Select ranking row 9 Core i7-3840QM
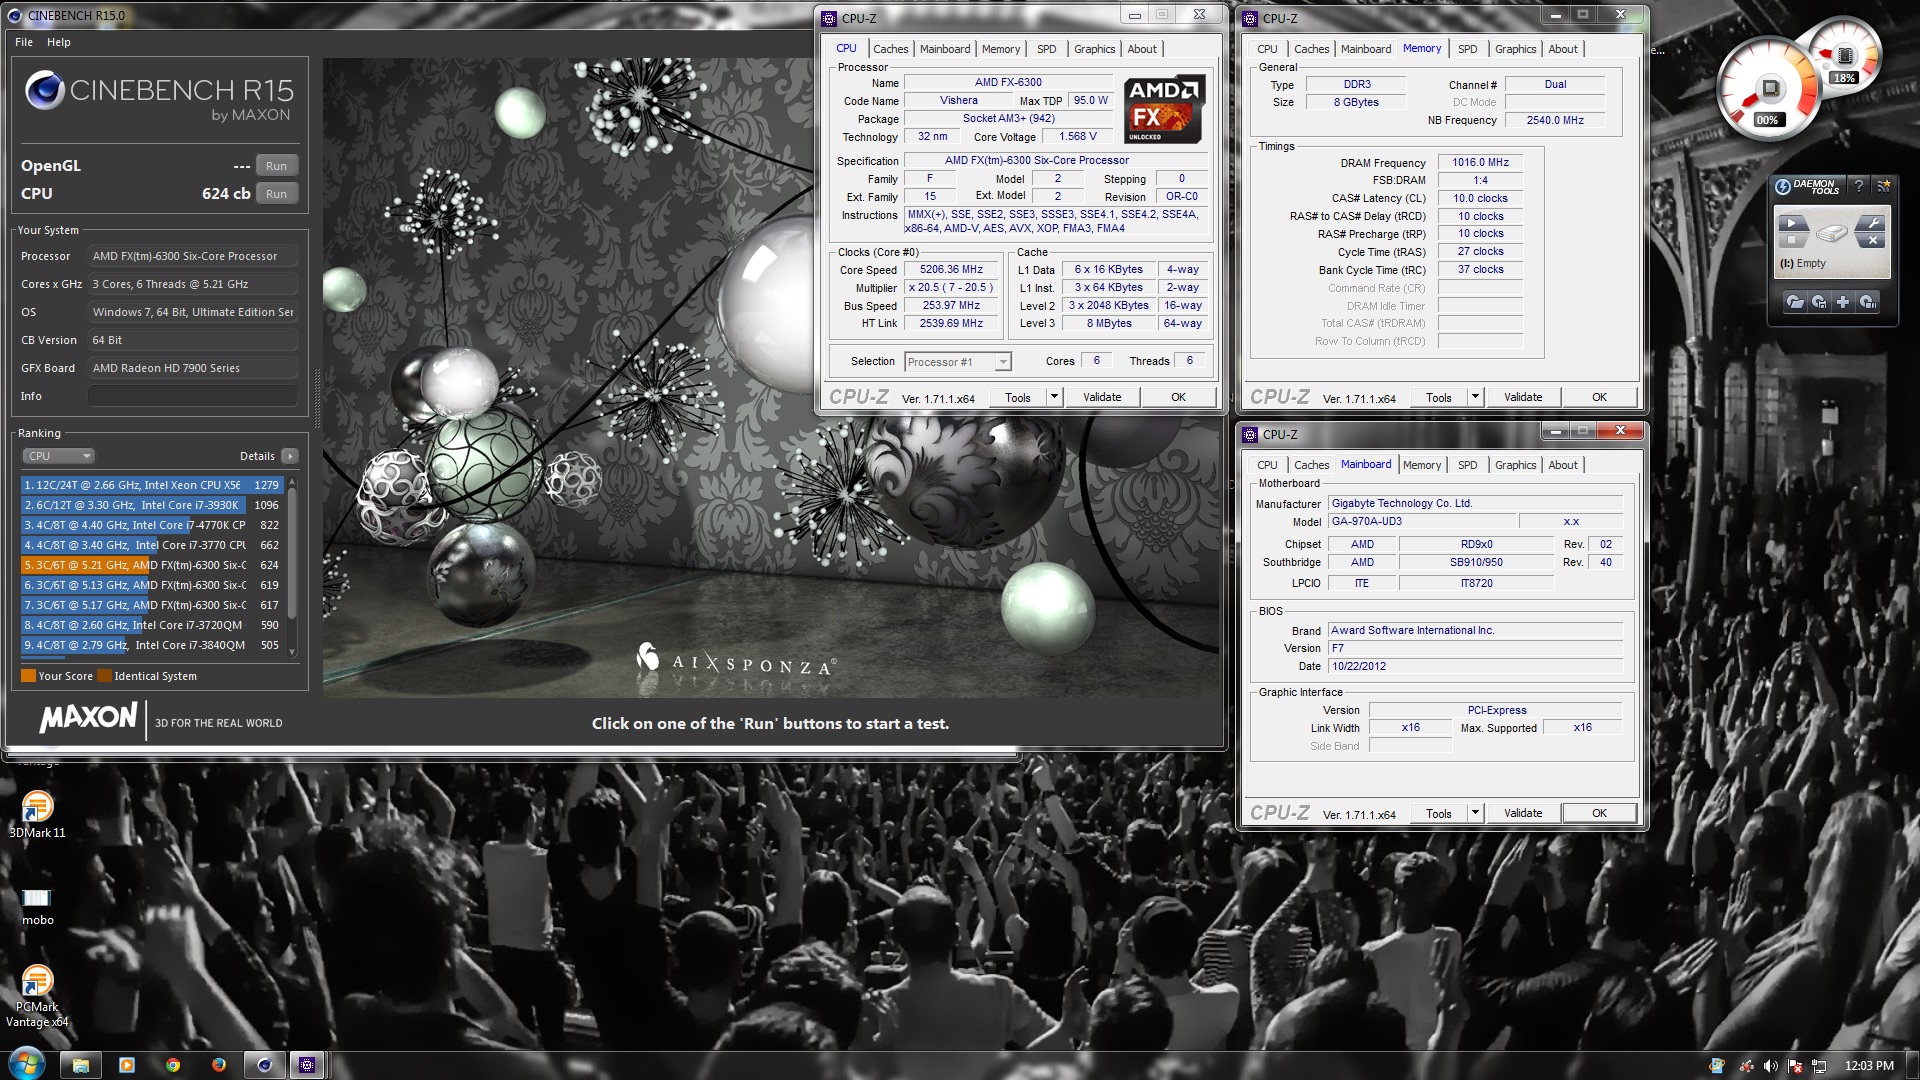Image resolution: width=1920 pixels, height=1080 pixels. tap(152, 645)
